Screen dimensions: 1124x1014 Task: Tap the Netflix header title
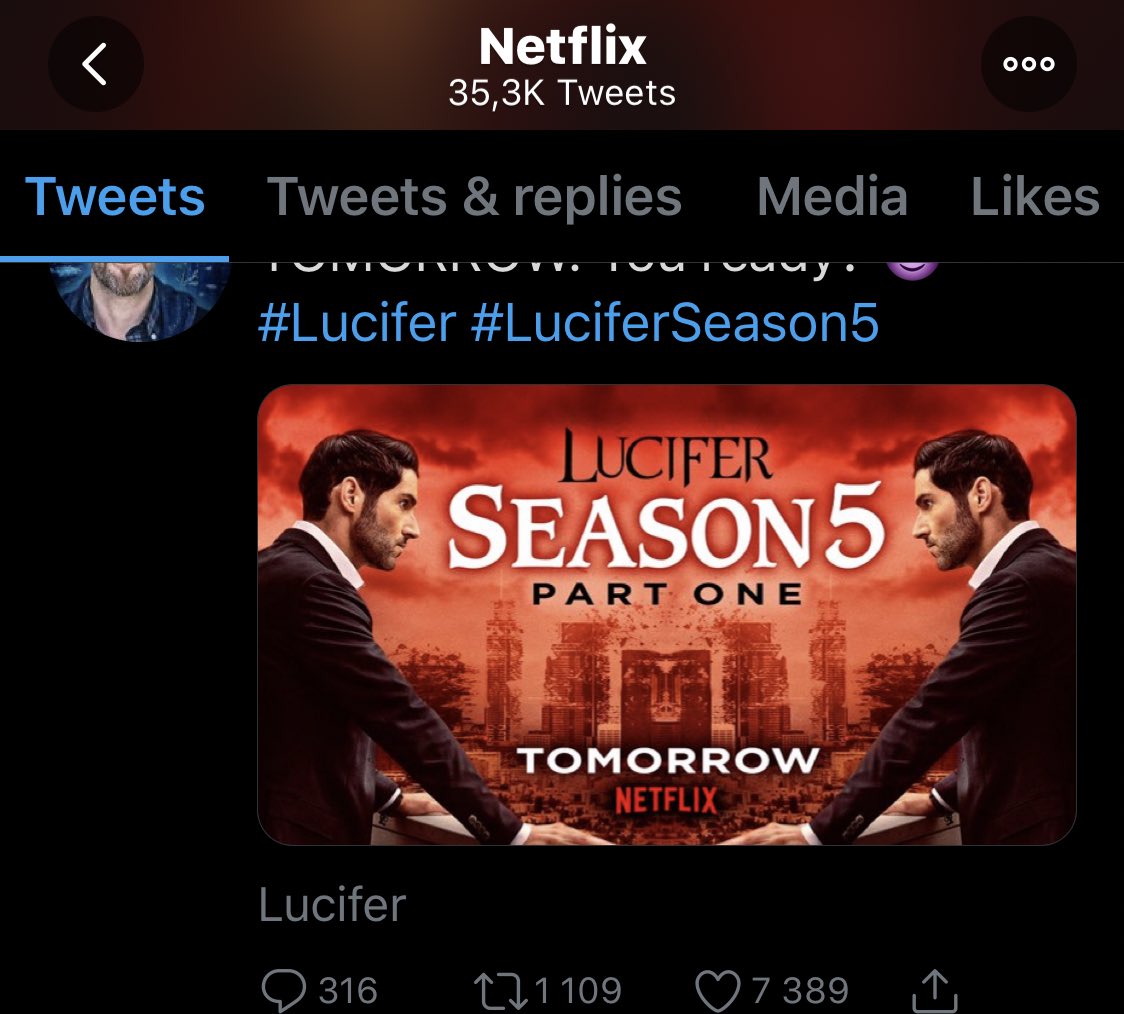tap(562, 47)
